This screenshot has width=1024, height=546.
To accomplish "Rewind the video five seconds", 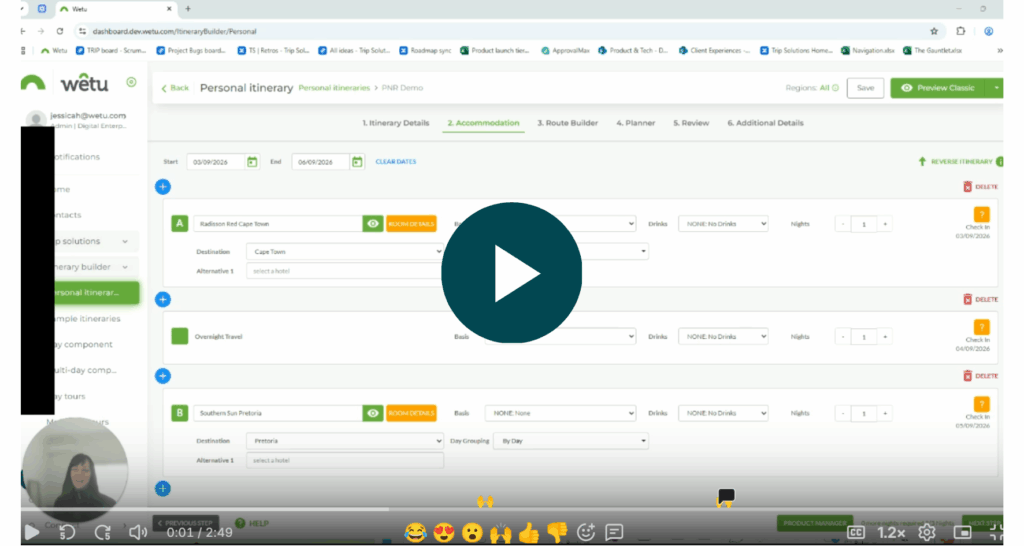I will pyautogui.click(x=67, y=532).
